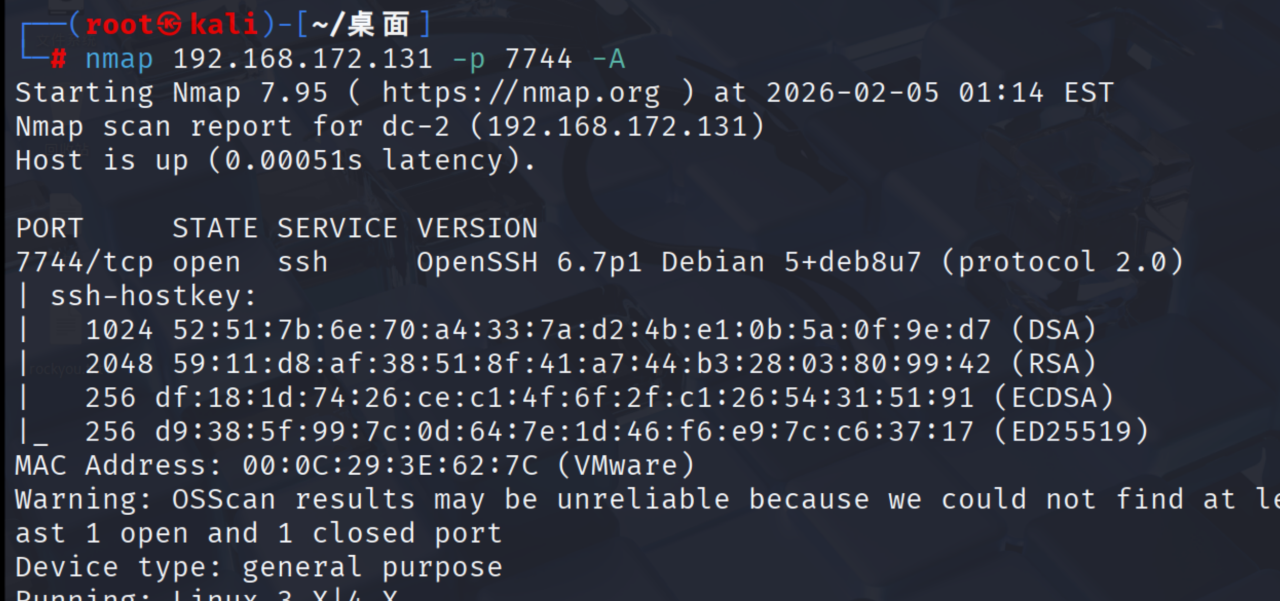Click the PORT column header
Screen dimensions: 1280x601
50,228
